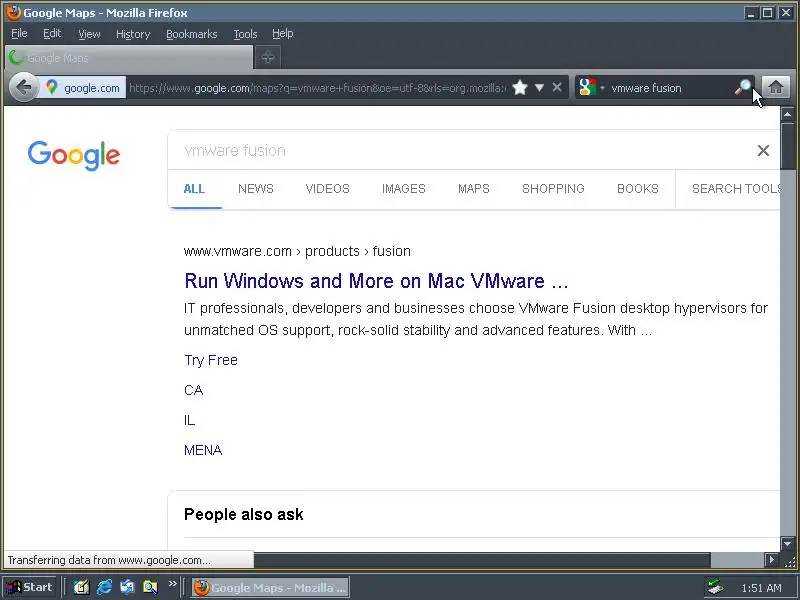Switch to the NEWS results tab
Screen dimensions: 800x600
(x=256, y=189)
